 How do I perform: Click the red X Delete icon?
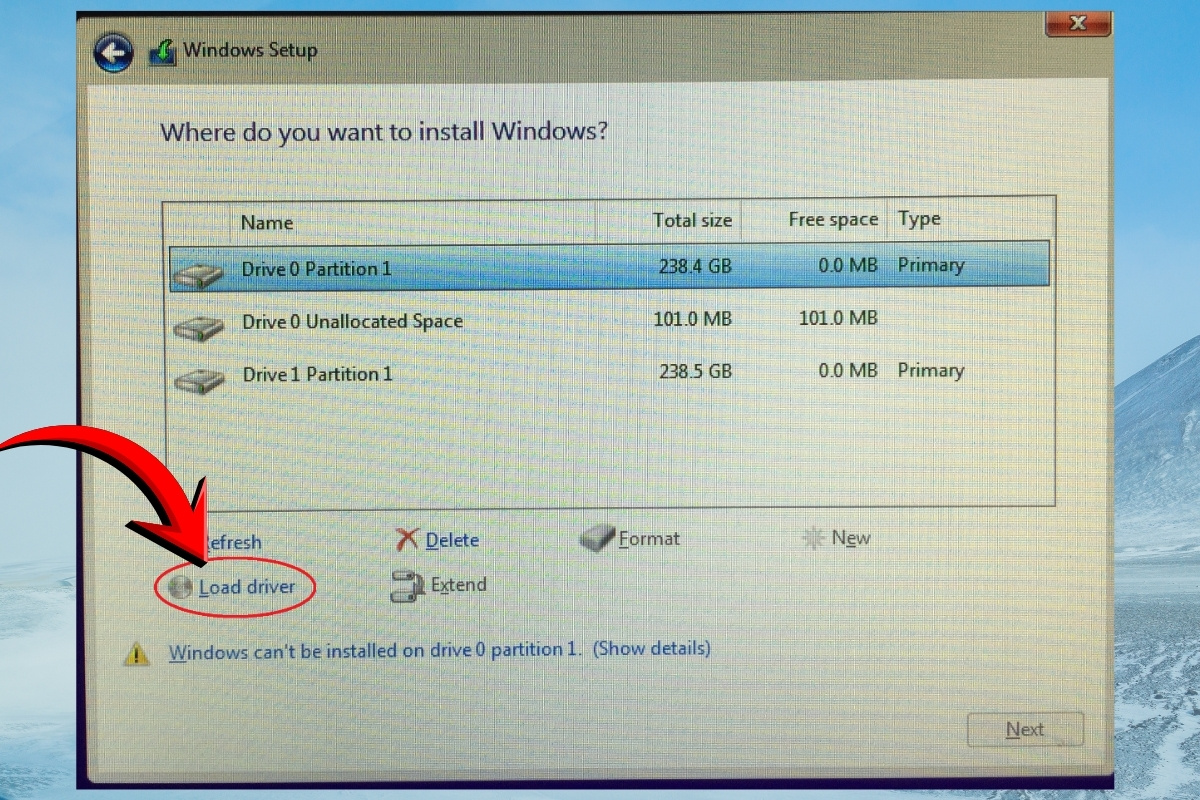click(407, 540)
